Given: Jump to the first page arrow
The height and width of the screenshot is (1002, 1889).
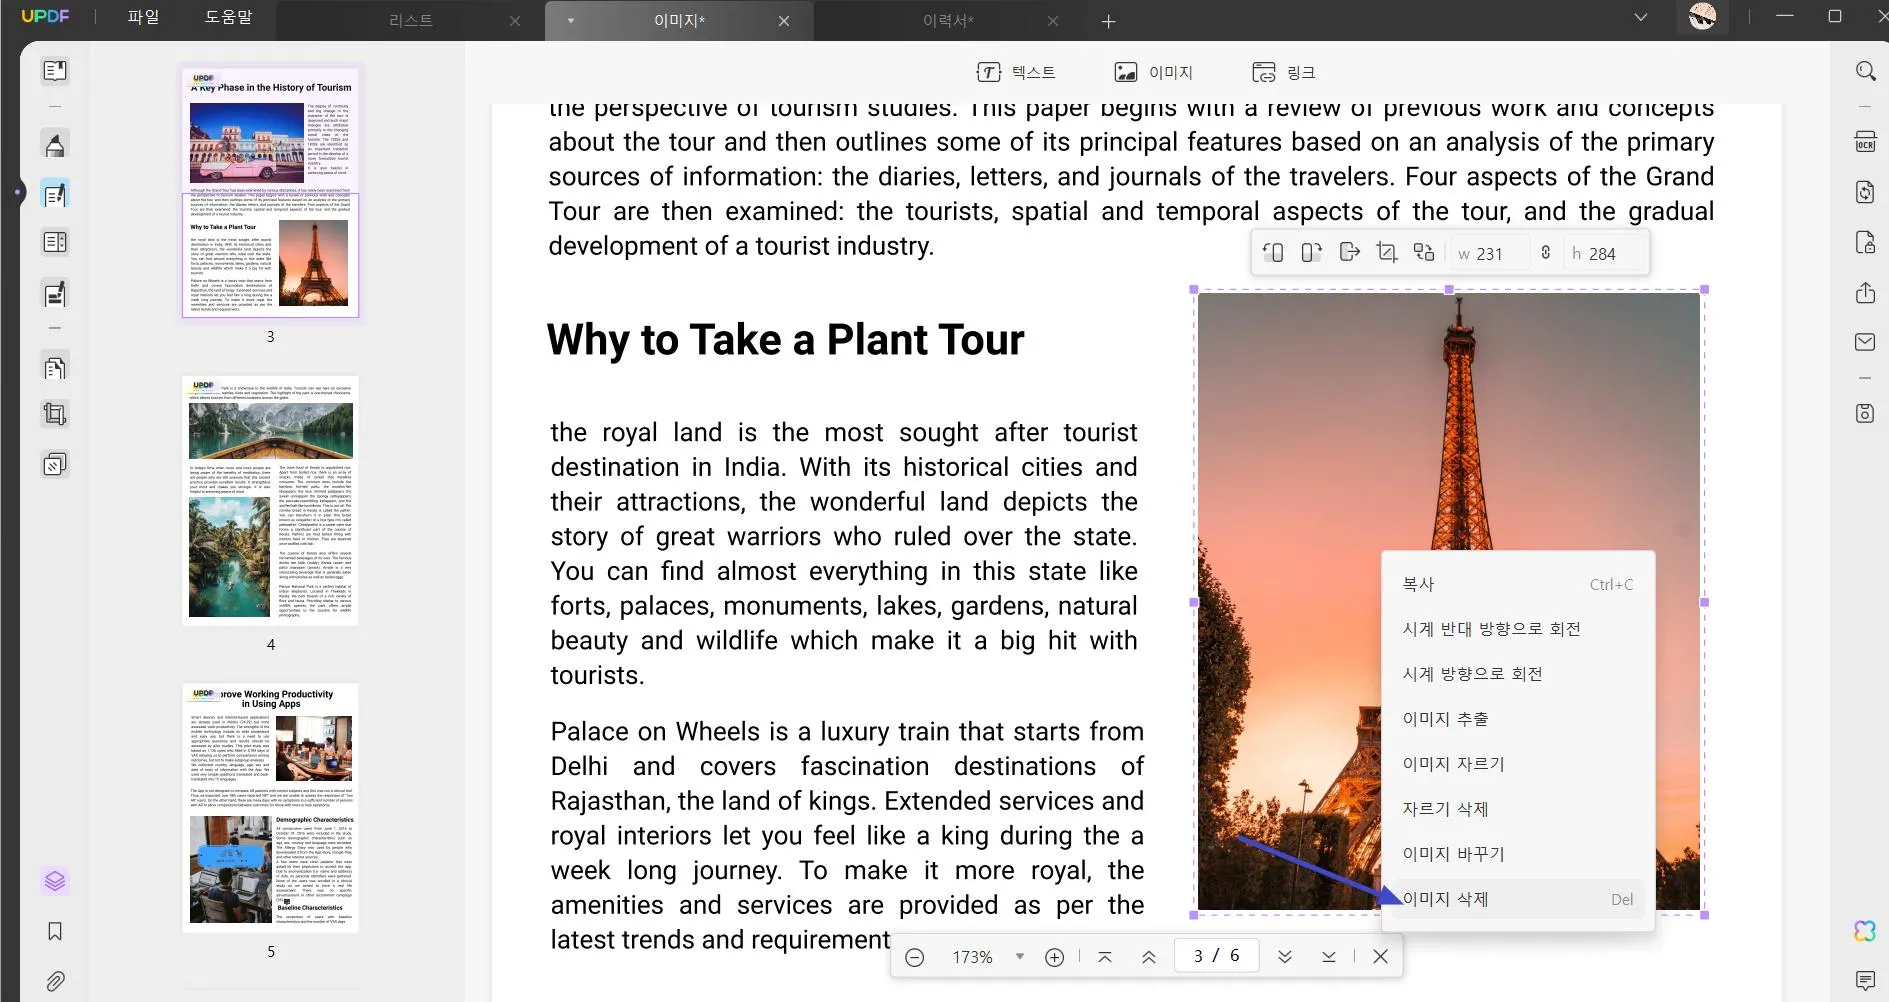Looking at the screenshot, I should [1105, 957].
